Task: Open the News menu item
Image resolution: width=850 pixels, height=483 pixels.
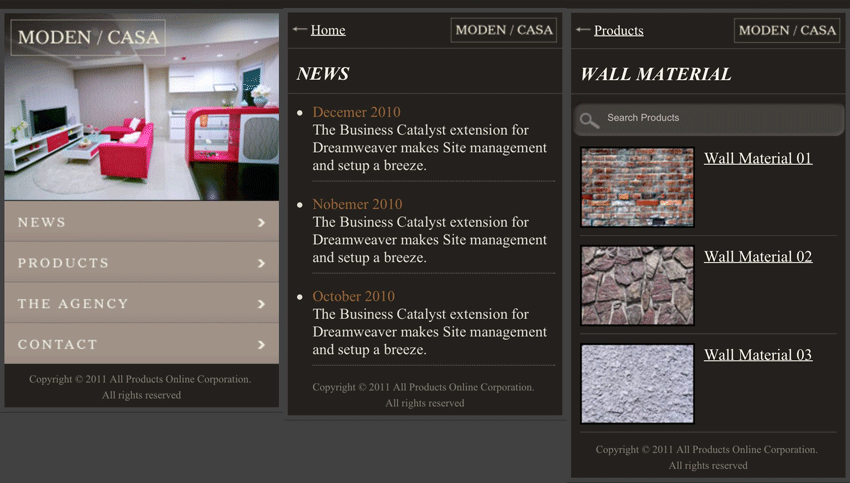Action: [x=42, y=222]
